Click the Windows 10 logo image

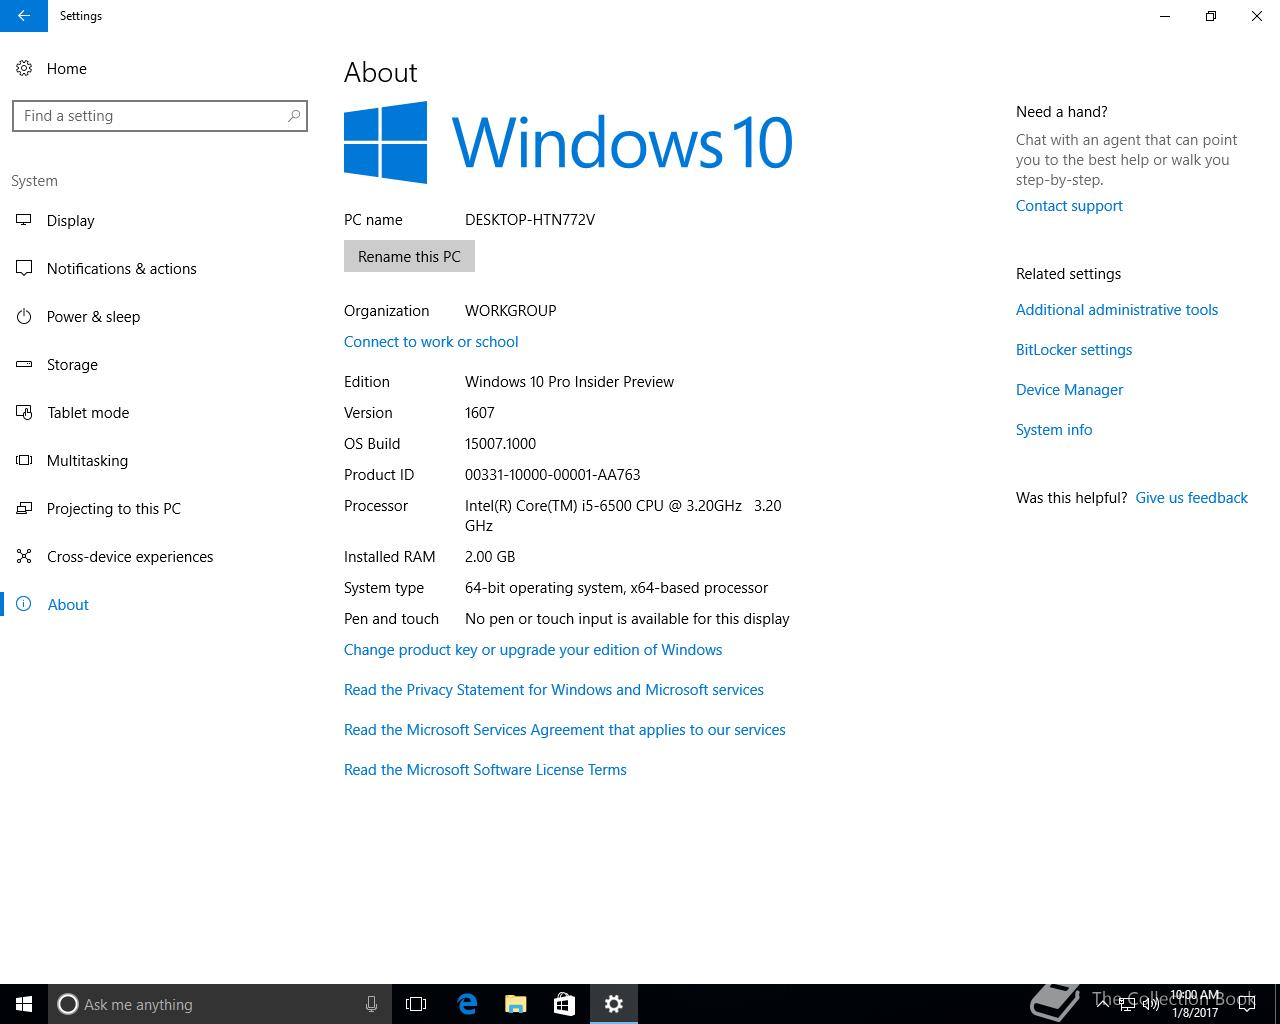(568, 142)
